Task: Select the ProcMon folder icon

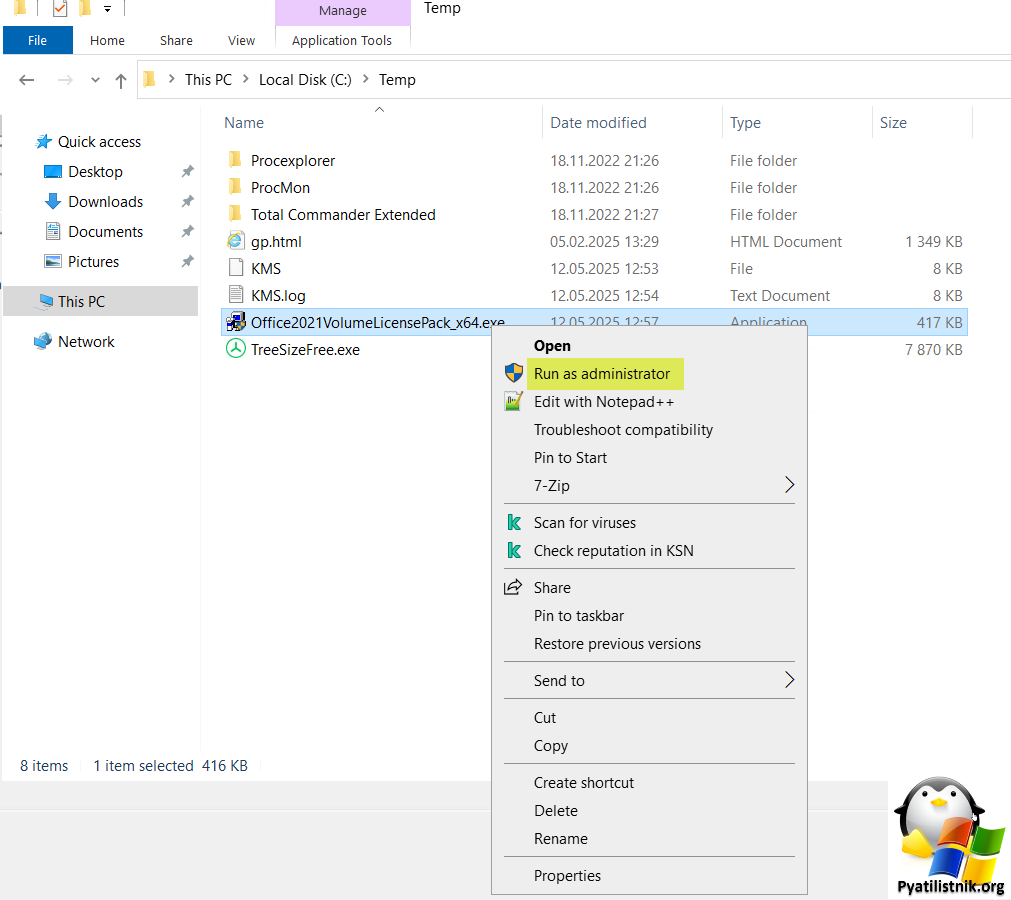Action: (x=235, y=187)
